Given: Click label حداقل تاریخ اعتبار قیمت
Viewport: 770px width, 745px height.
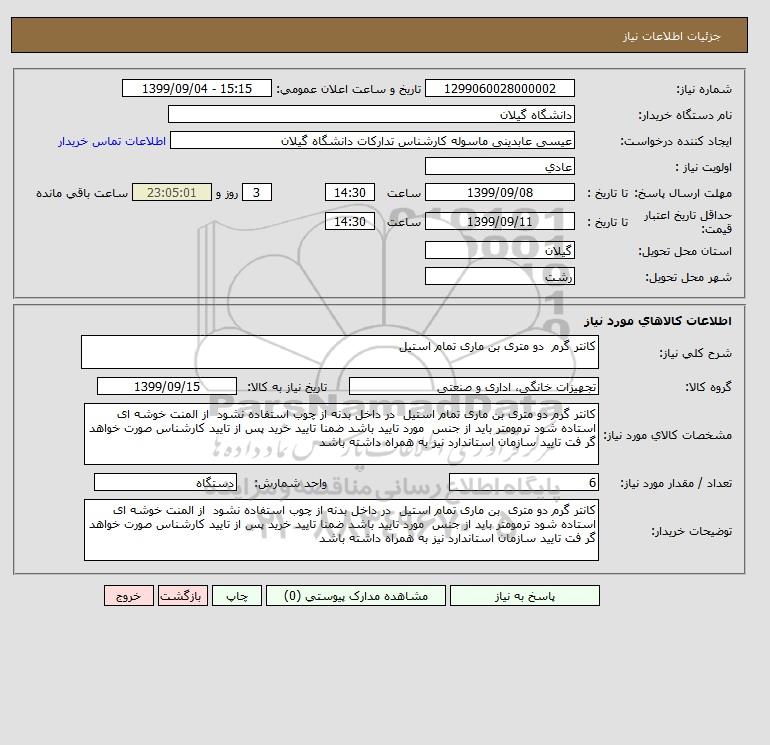Looking at the screenshot, I should (688, 222).
